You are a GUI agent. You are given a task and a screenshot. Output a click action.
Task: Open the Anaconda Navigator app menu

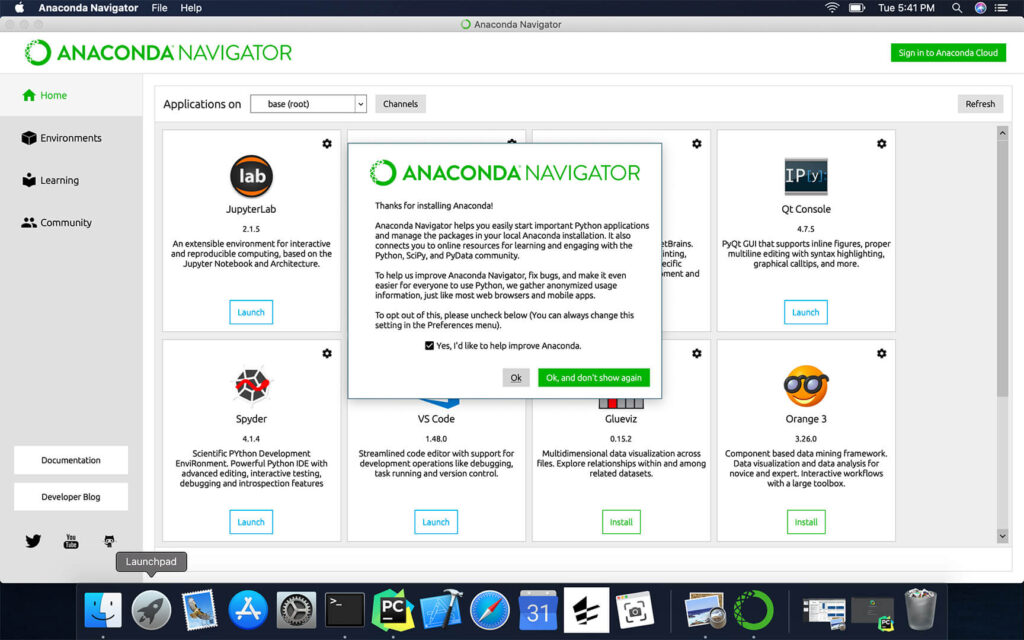pos(88,8)
